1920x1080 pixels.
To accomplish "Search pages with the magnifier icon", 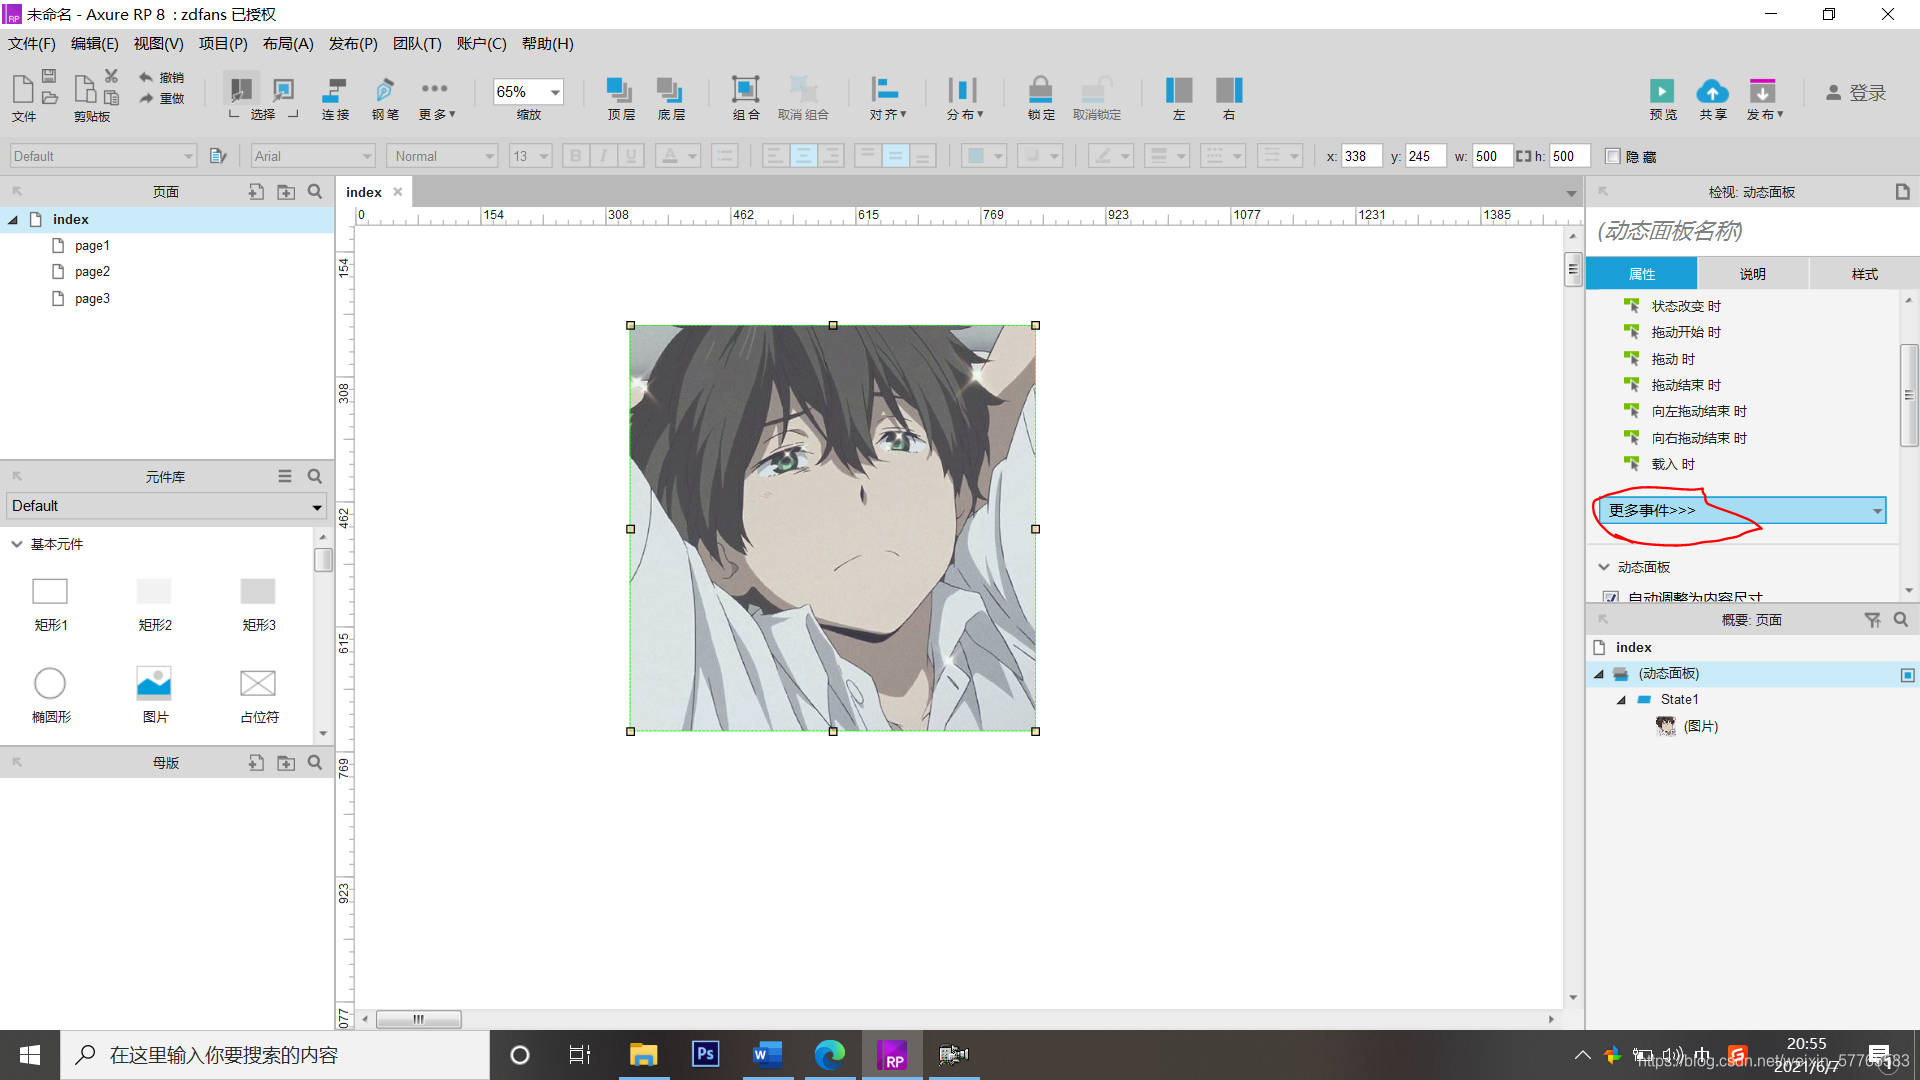I will coord(315,192).
